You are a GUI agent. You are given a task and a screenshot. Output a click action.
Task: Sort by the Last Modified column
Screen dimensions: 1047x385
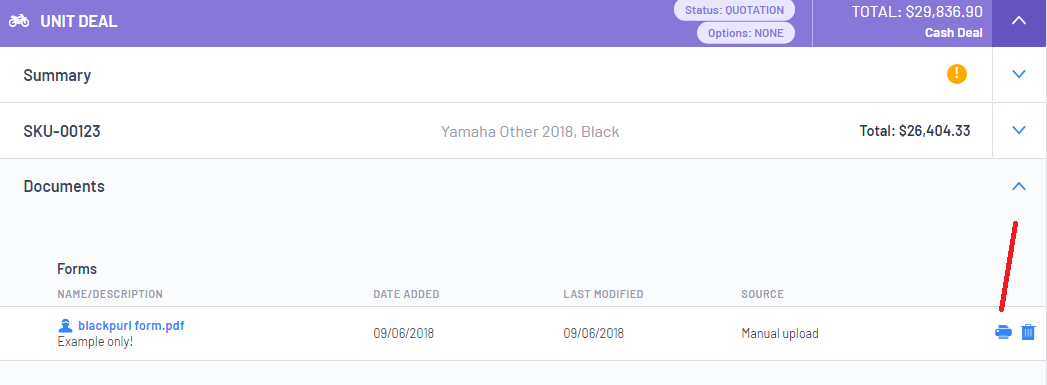pos(603,294)
